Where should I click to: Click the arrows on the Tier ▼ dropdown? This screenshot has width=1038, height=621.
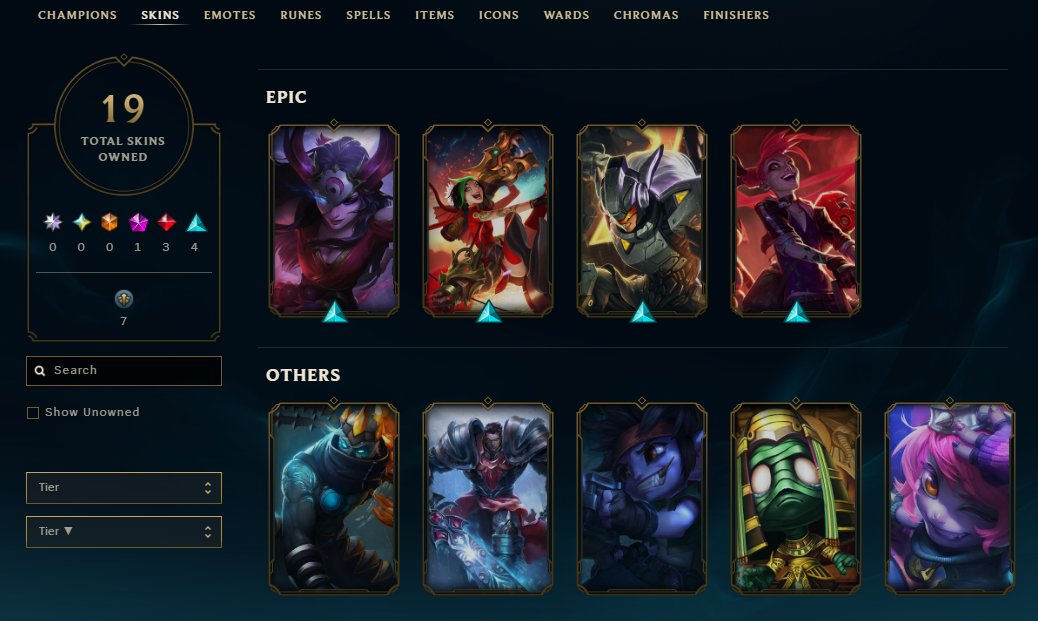click(x=208, y=532)
